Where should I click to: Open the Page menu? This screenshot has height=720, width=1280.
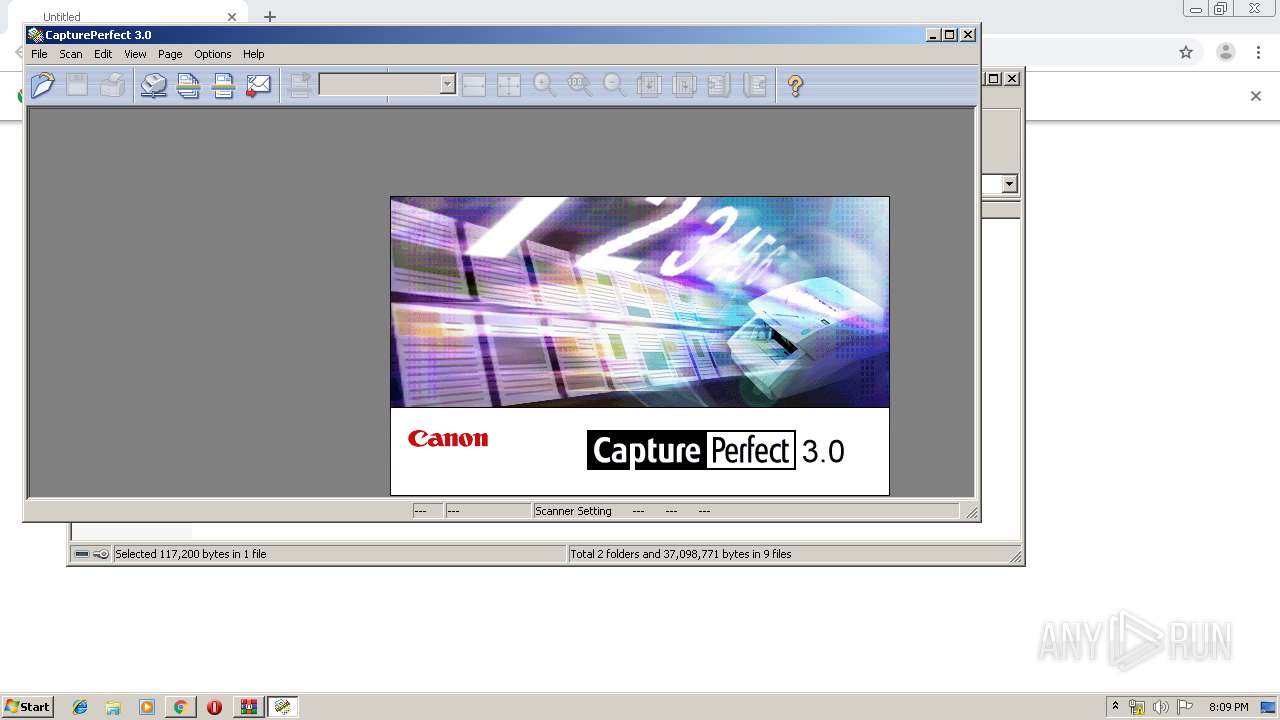pos(170,54)
